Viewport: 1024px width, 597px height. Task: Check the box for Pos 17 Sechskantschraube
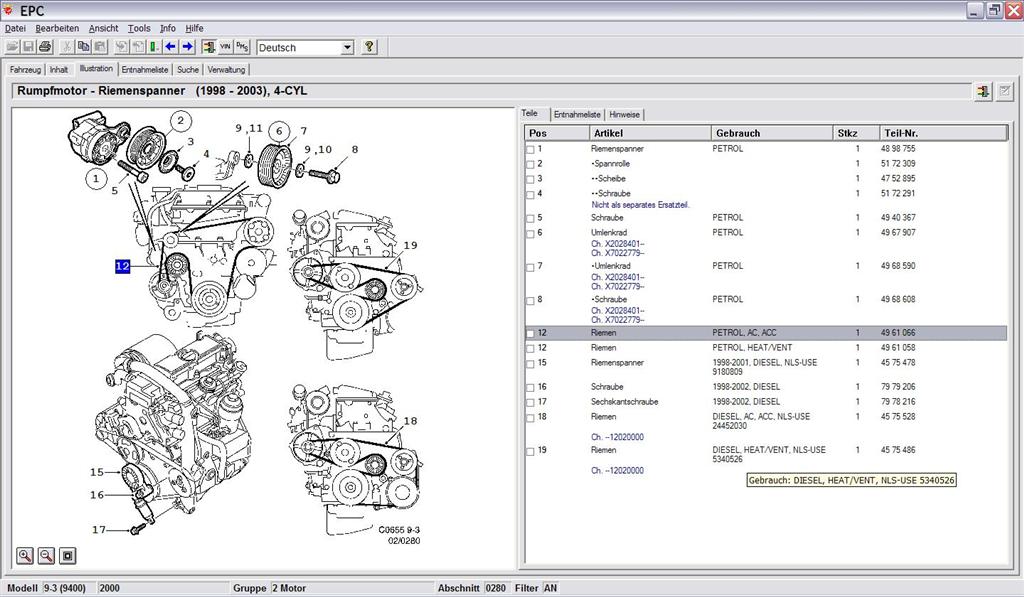pos(530,403)
